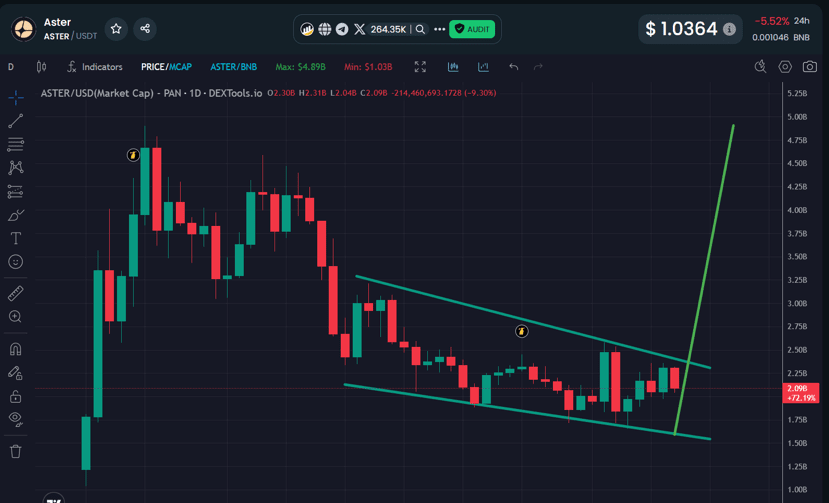Click the 0.001046 BNB price value

[780, 38]
